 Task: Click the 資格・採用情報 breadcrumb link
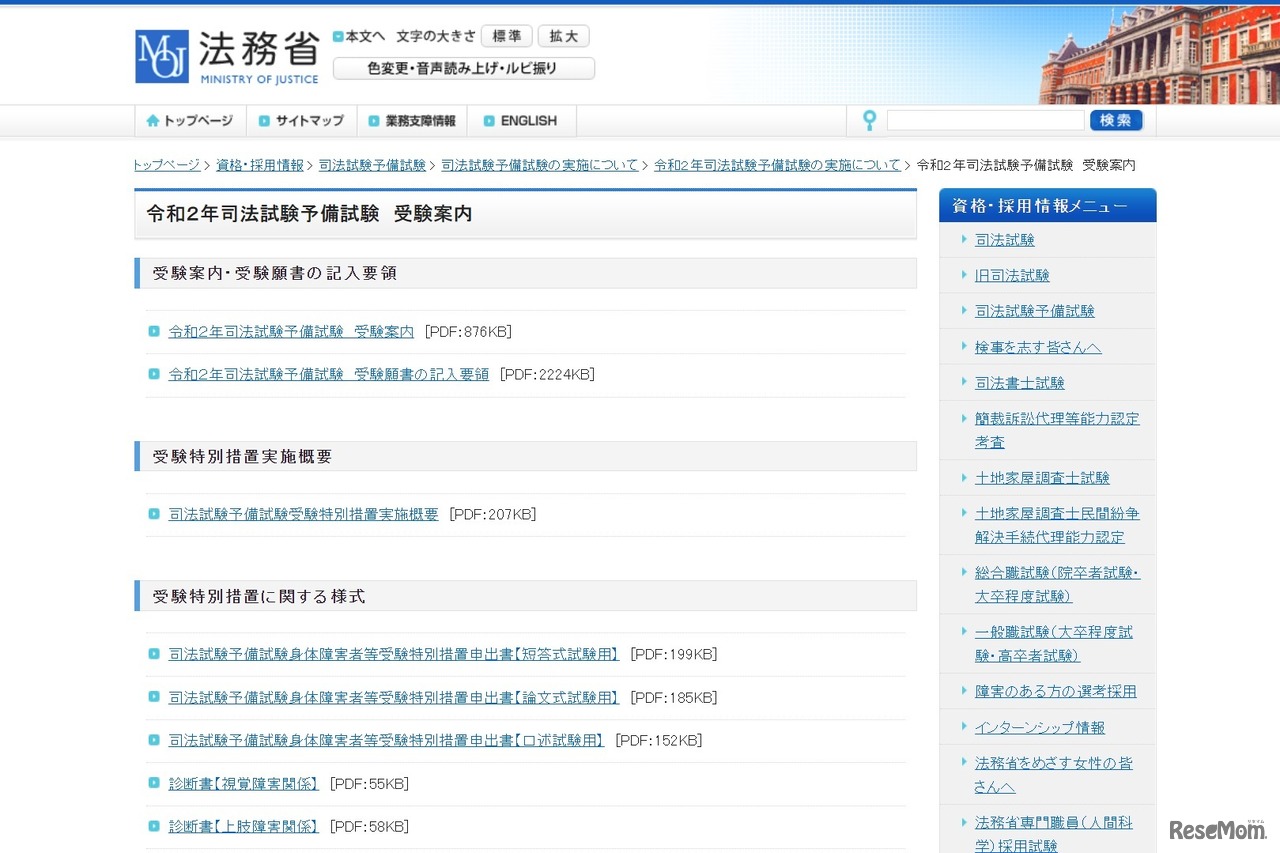point(259,164)
